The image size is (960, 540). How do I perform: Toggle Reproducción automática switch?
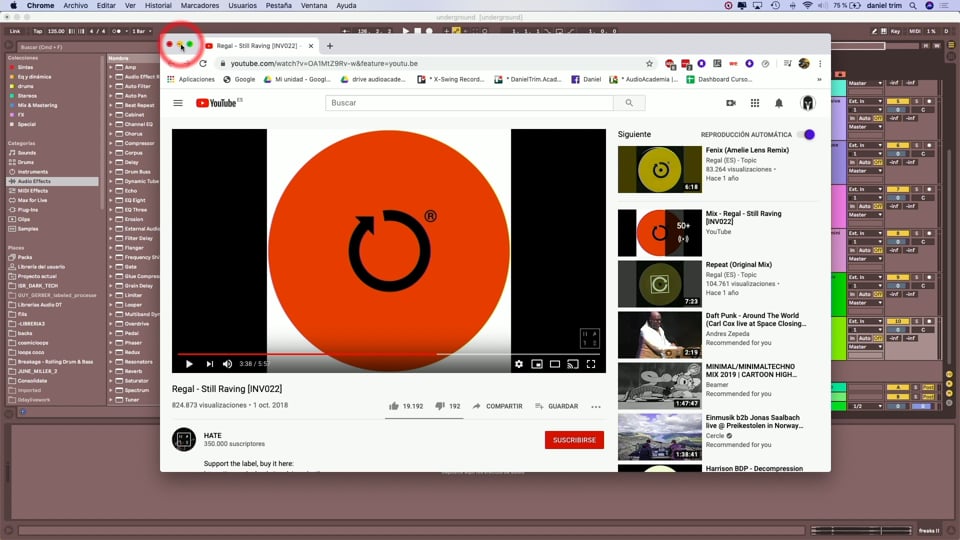tap(808, 135)
